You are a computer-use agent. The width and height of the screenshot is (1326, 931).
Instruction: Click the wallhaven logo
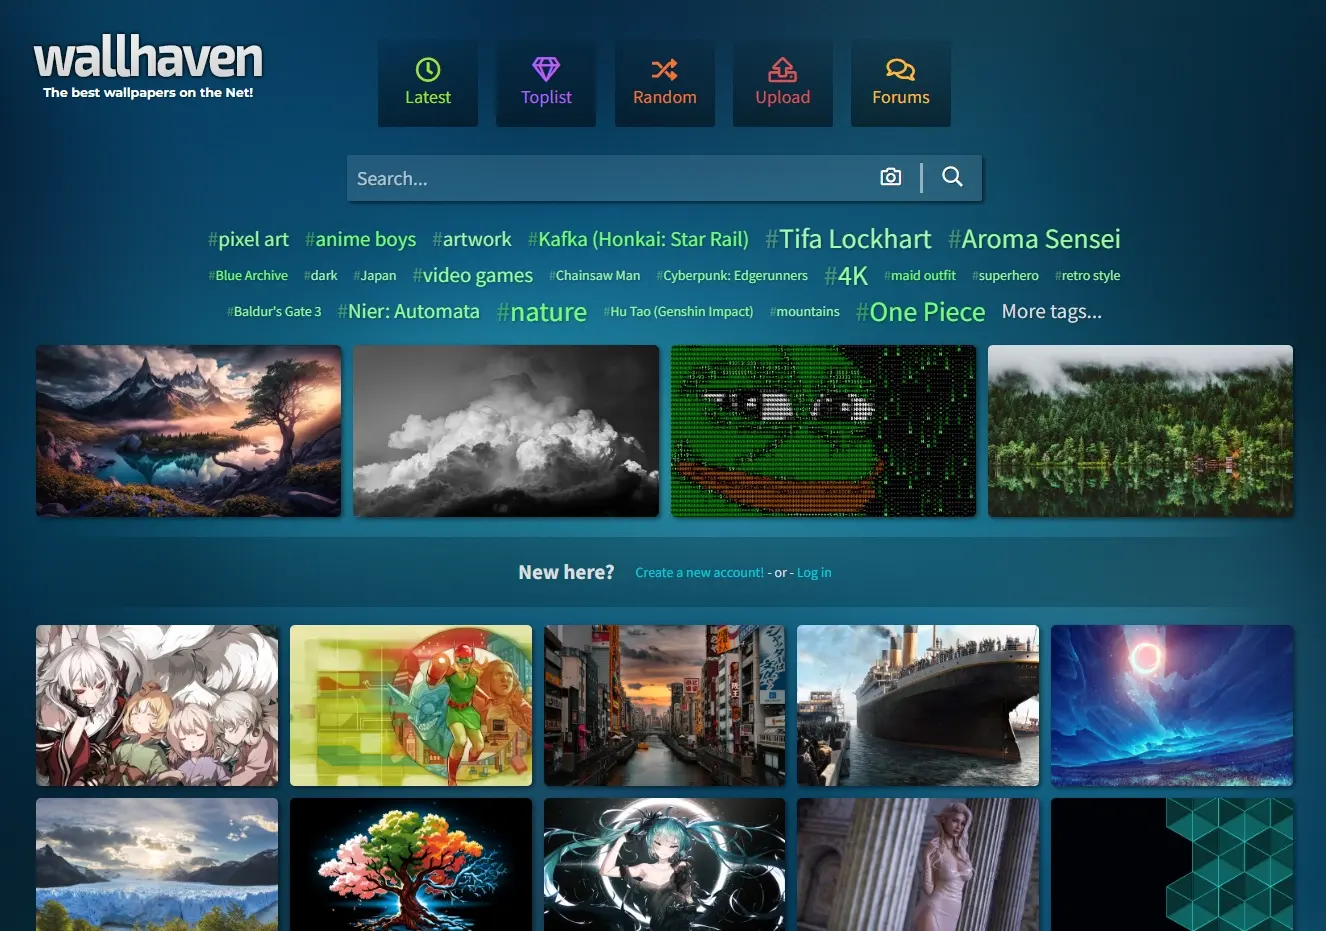[x=147, y=59]
